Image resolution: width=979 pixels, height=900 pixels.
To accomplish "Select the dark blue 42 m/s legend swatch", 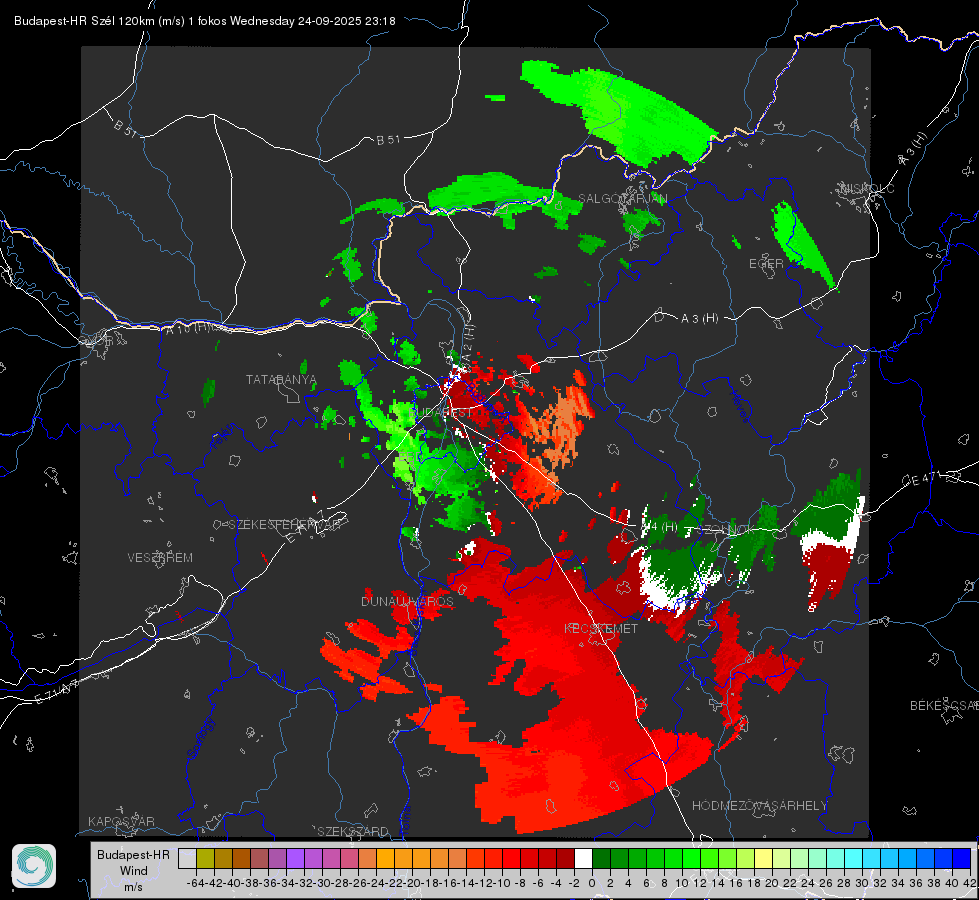I will click(961, 858).
